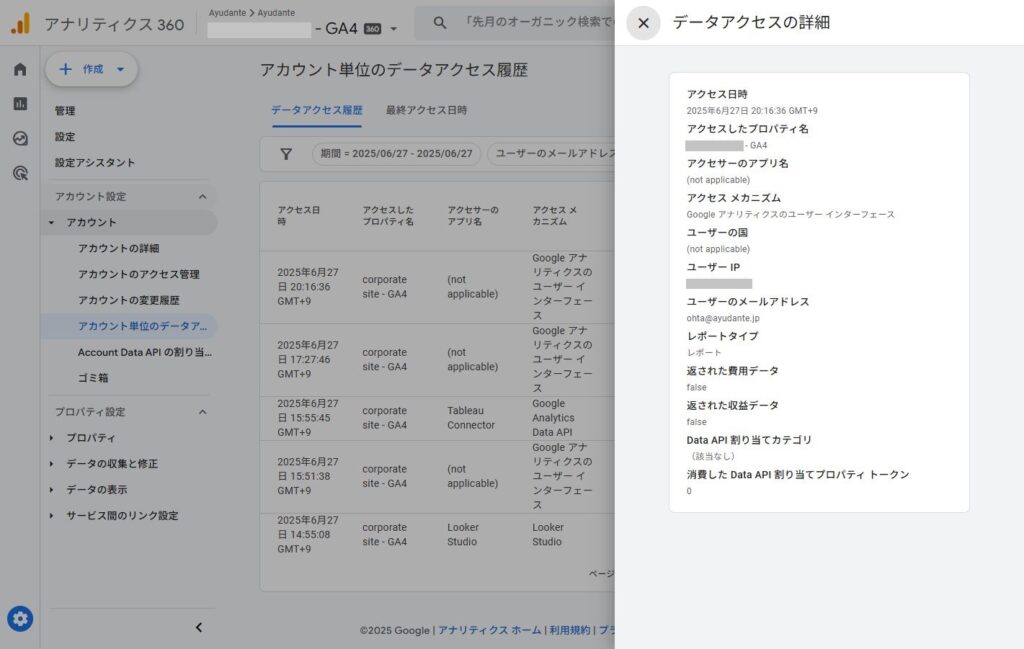This screenshot has height=649, width=1024.
Task: Click the 返された収益データ false value
Action: (696, 422)
